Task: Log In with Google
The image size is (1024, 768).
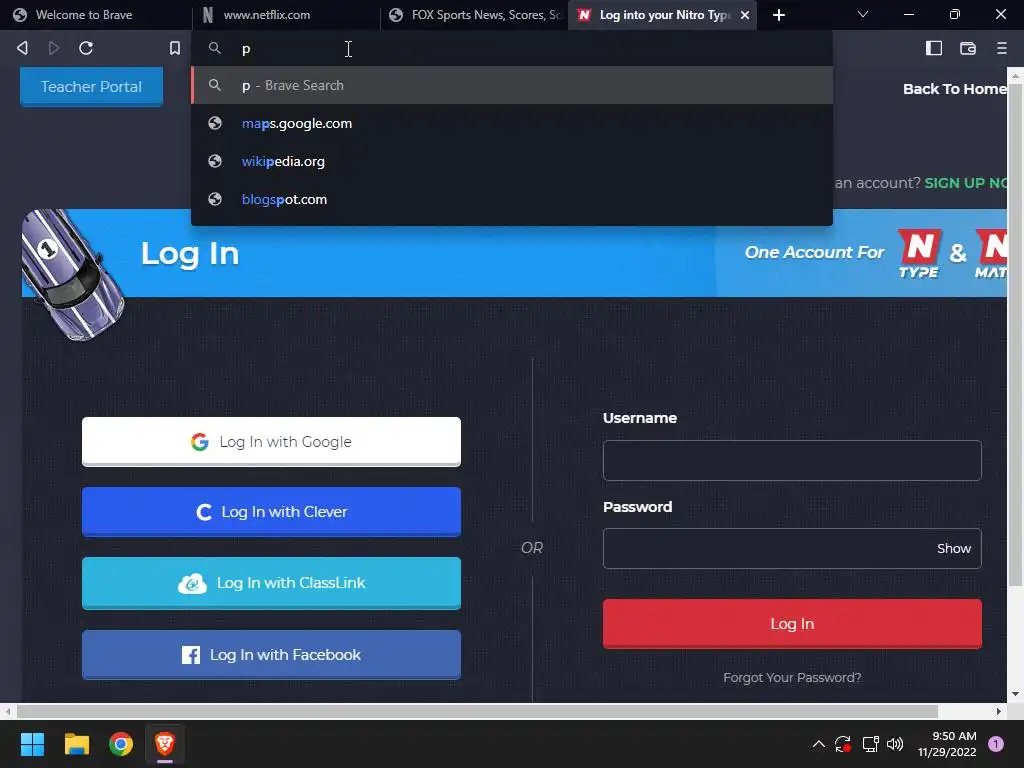Action: pos(271,441)
